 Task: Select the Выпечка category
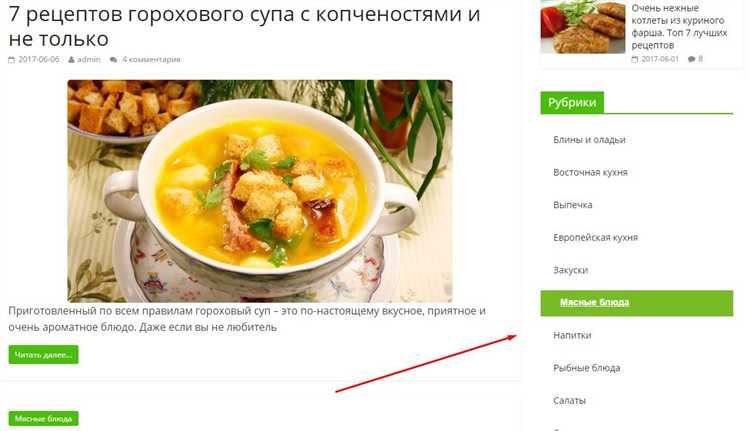573,205
